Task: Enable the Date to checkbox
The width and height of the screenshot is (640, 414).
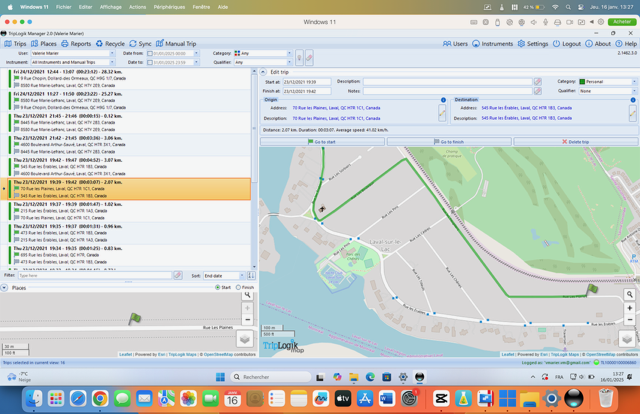Action: pyautogui.click(x=150, y=62)
